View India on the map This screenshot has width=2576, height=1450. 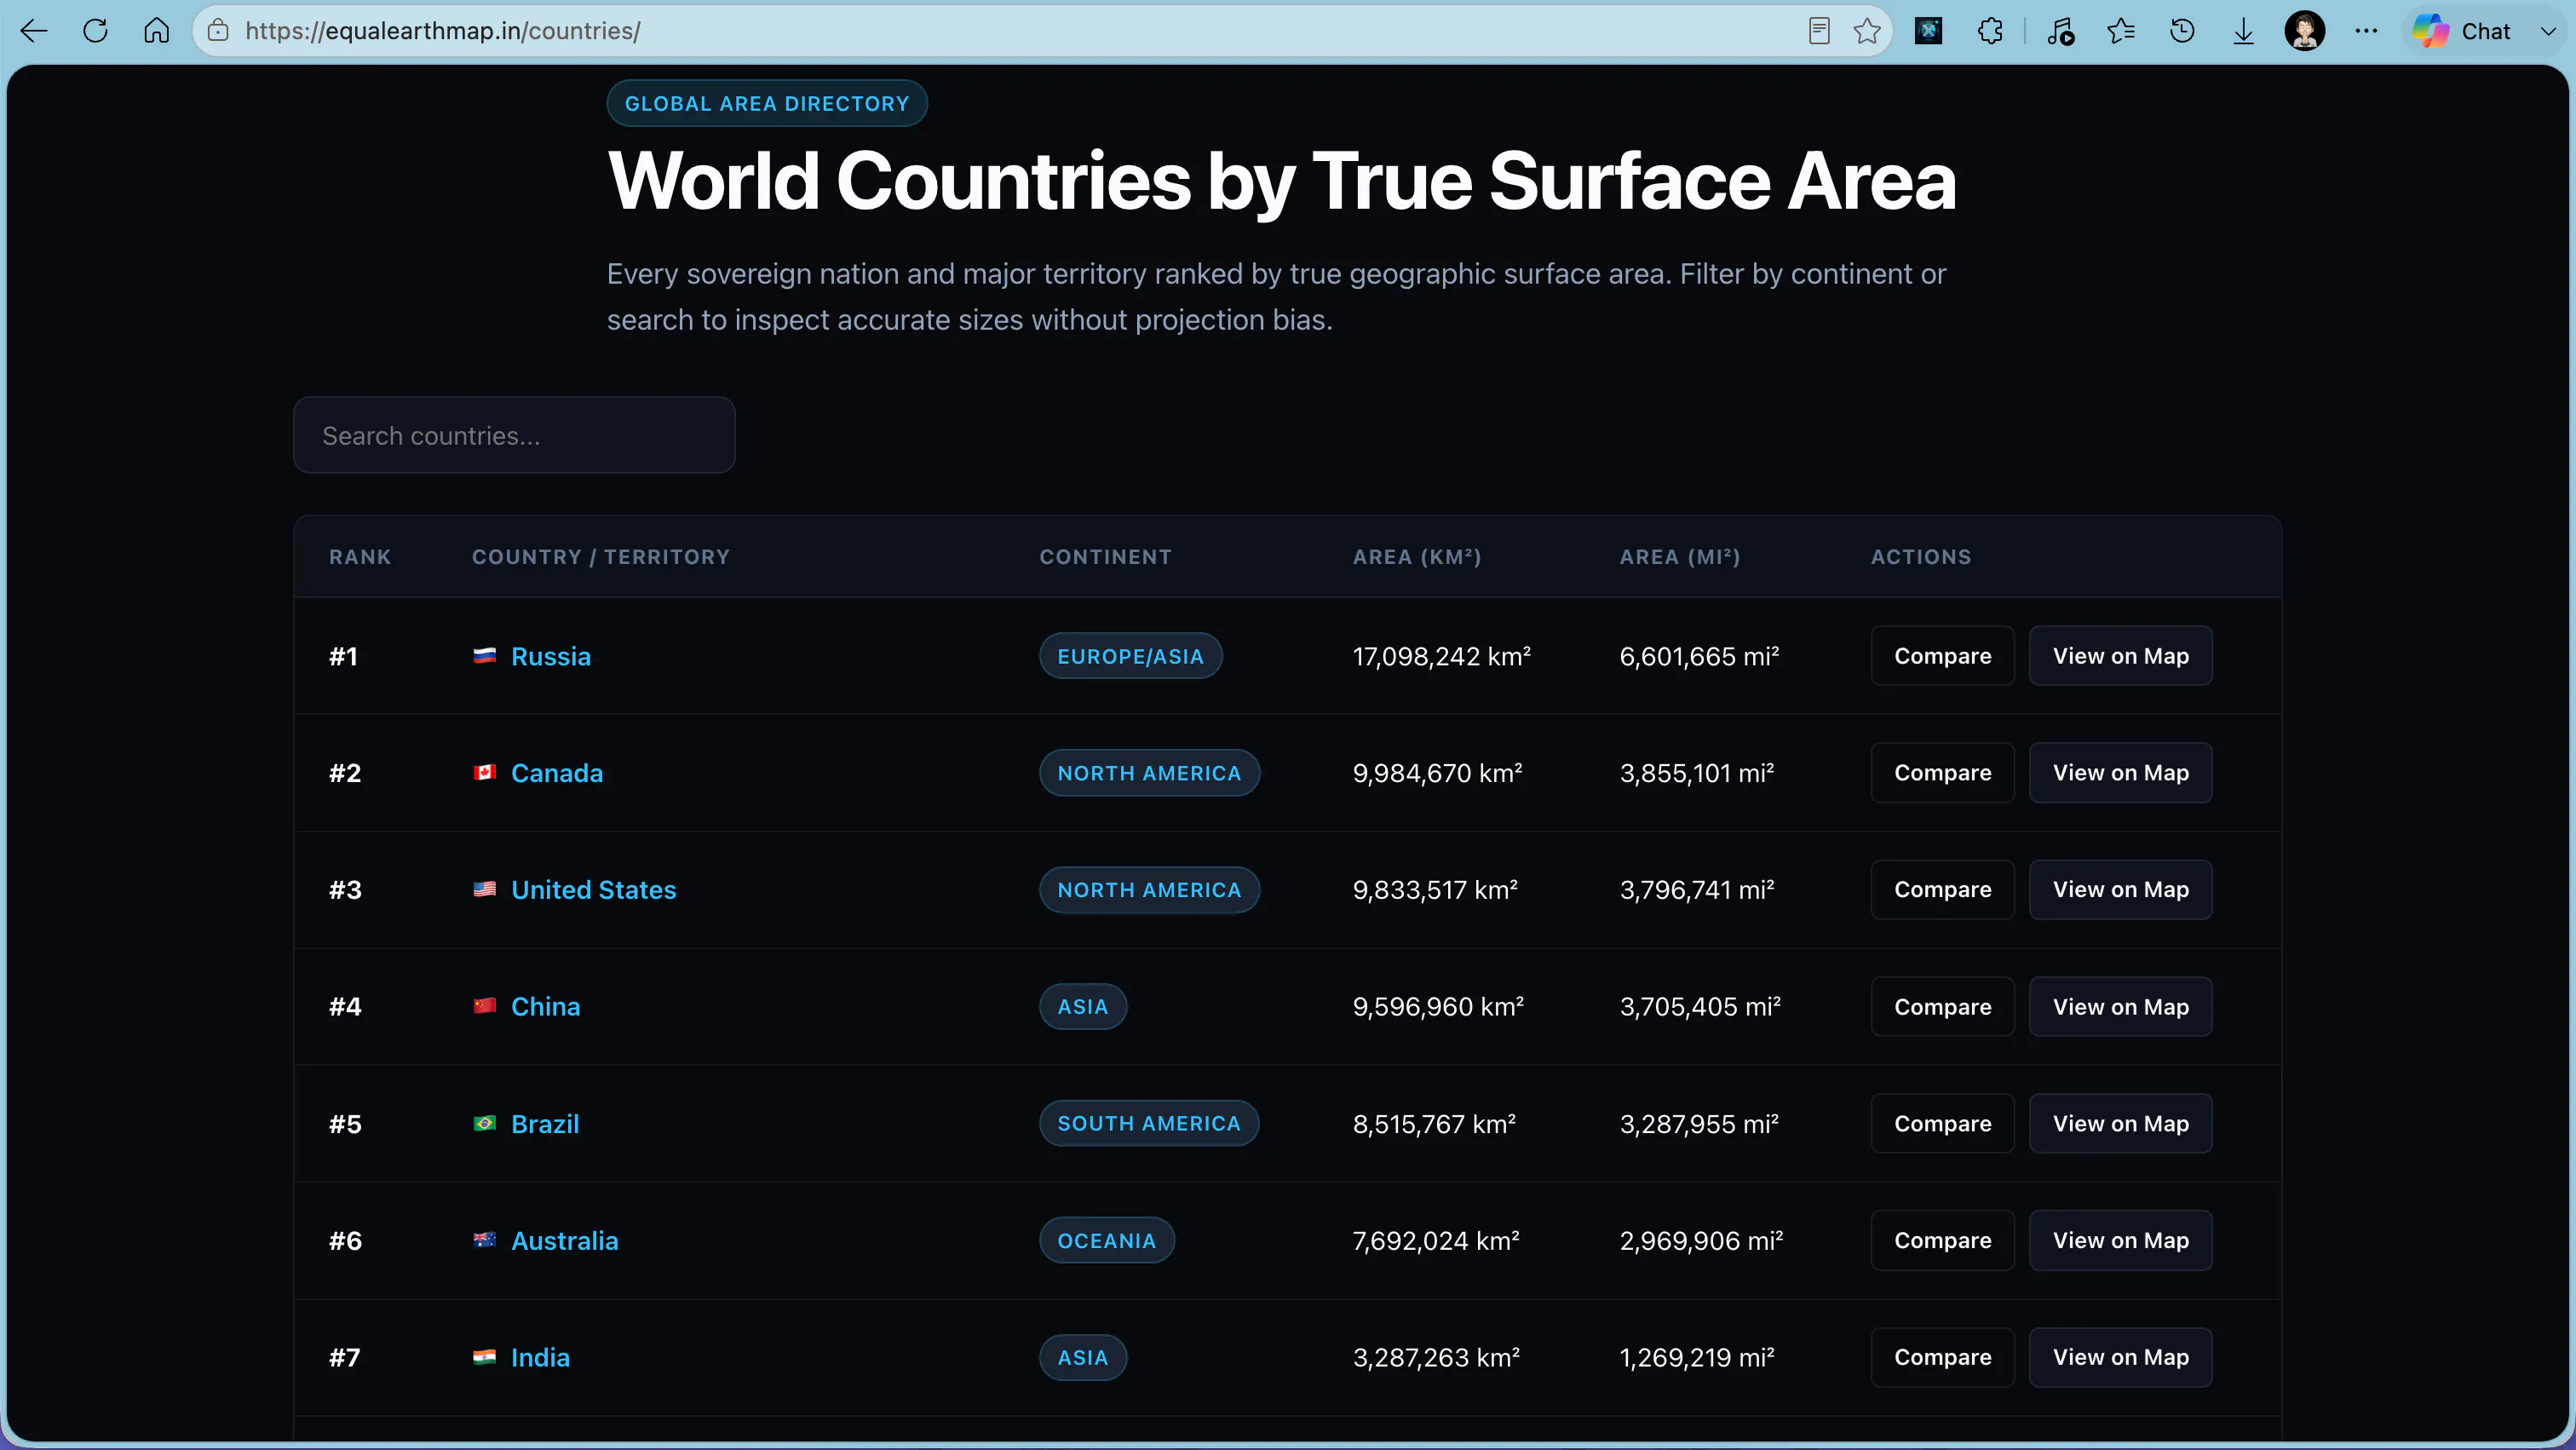(2120, 1358)
